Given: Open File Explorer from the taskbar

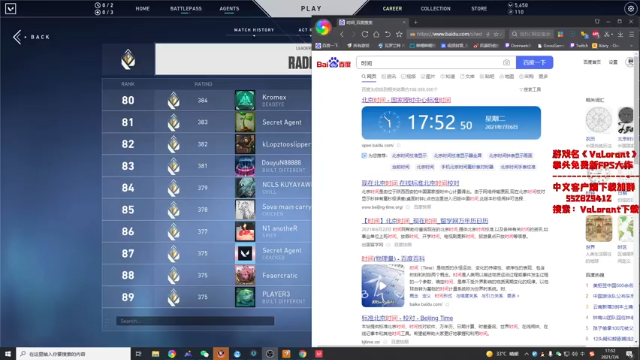Looking at the screenshot, I should pos(155,353).
